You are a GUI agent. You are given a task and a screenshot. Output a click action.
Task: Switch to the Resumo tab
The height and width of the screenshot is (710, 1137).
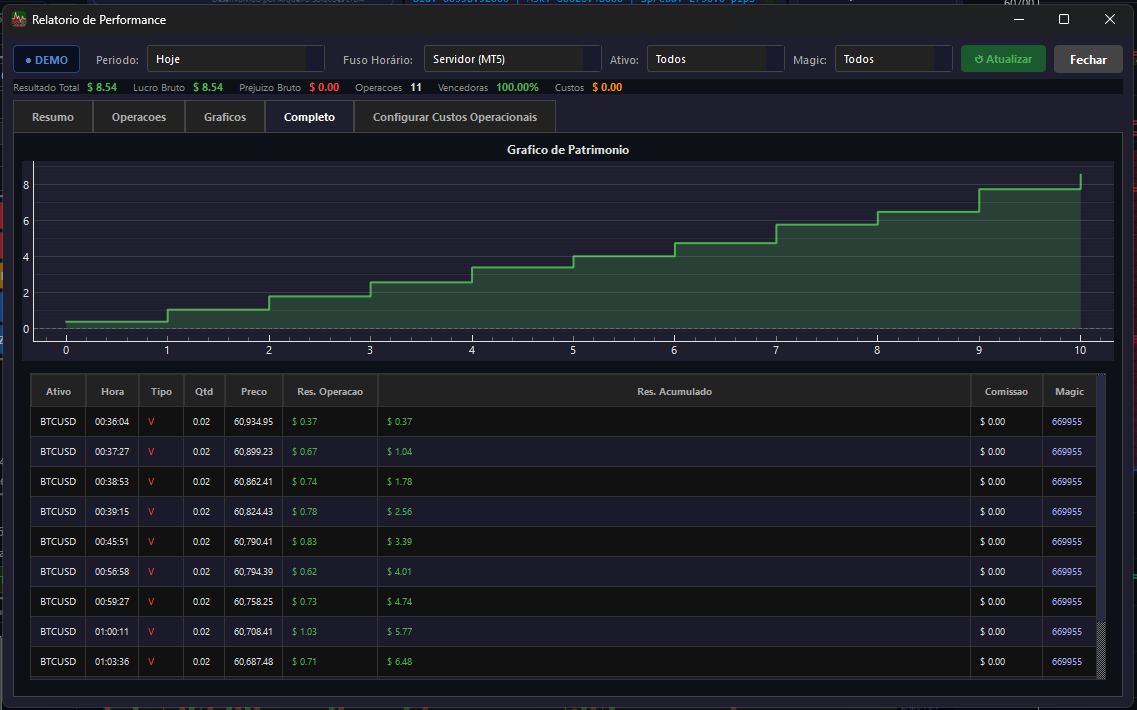click(x=53, y=117)
